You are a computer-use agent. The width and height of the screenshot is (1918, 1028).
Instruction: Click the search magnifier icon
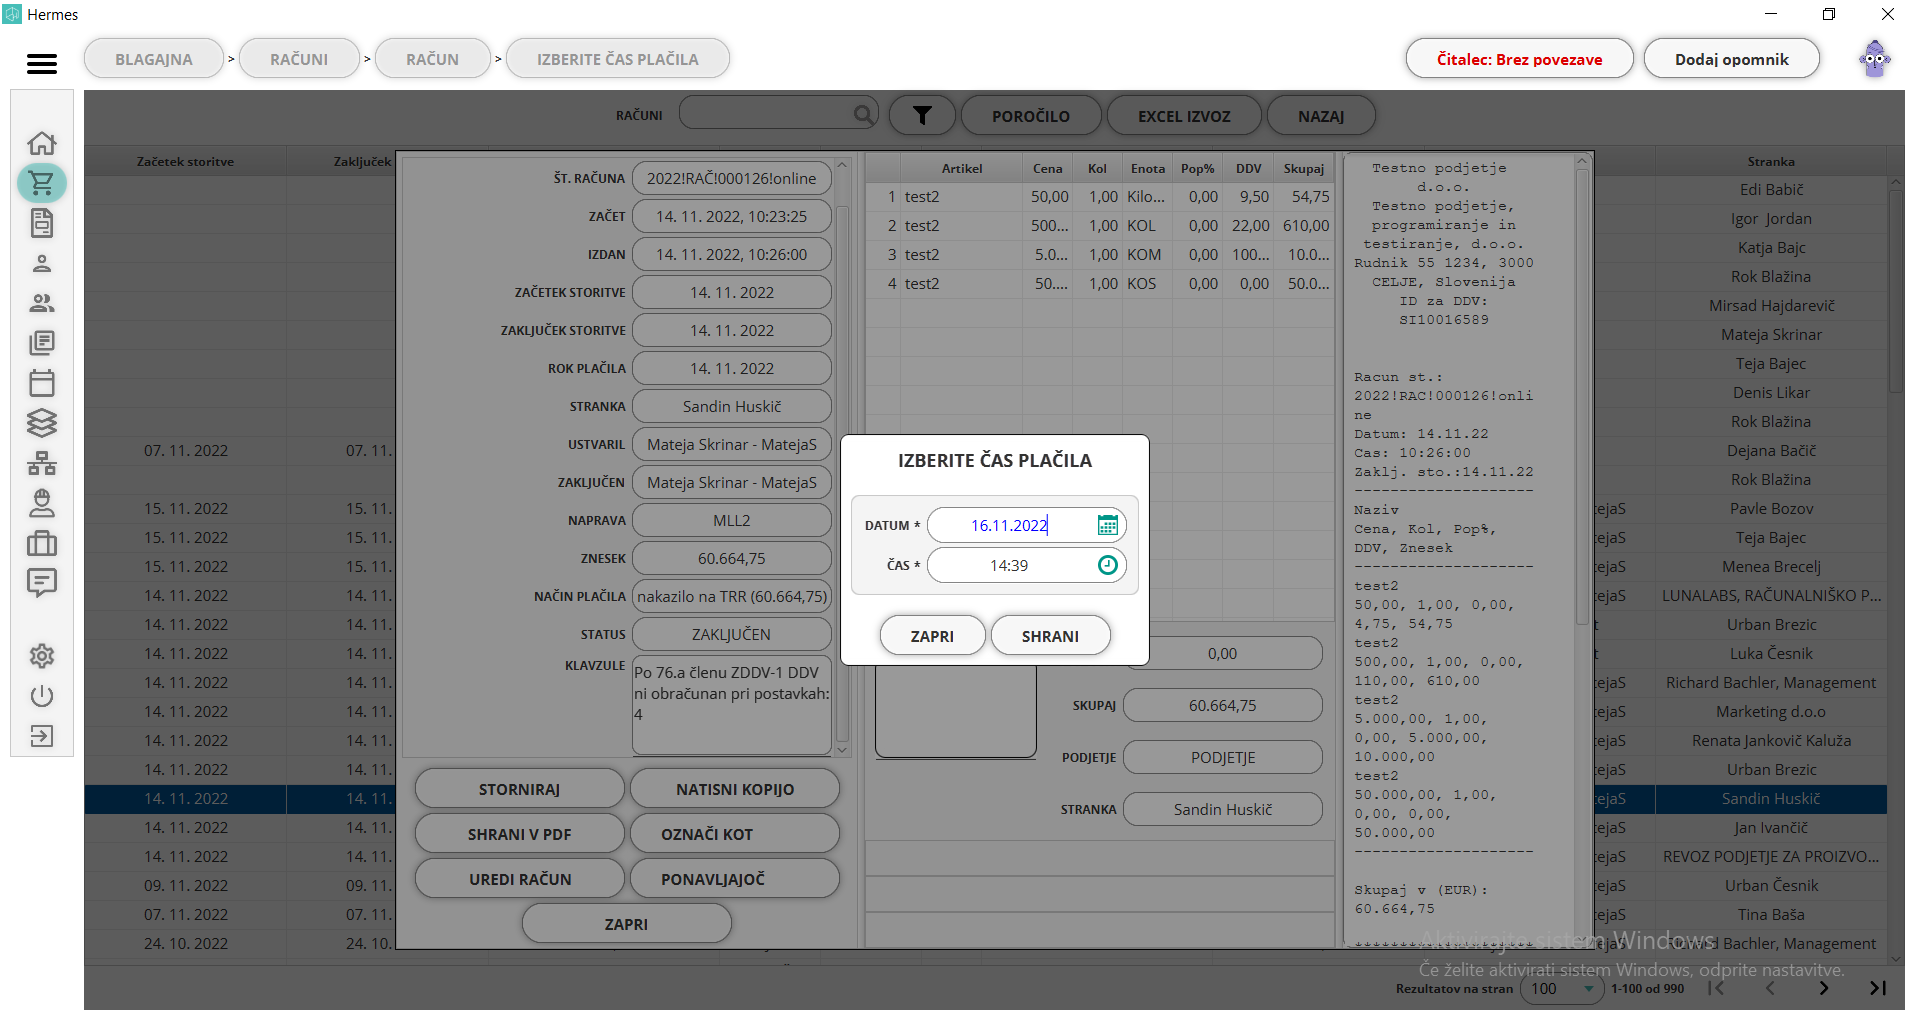(x=864, y=115)
